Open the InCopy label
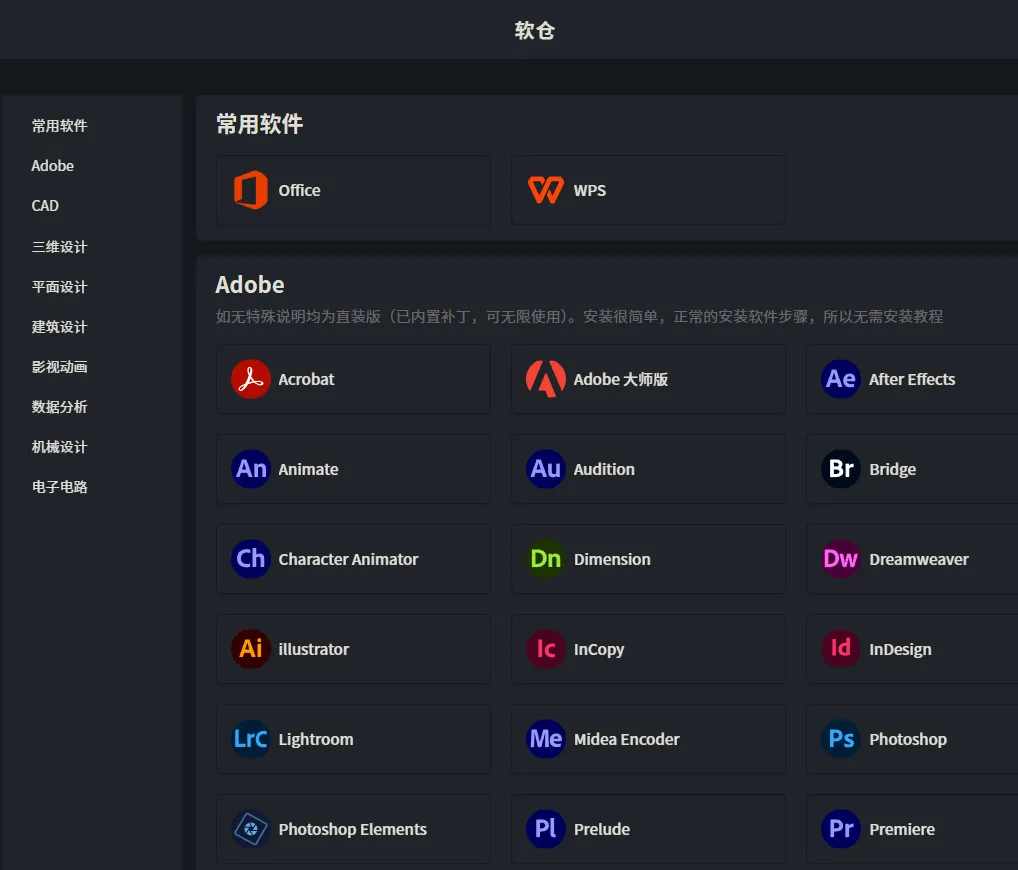 (599, 649)
